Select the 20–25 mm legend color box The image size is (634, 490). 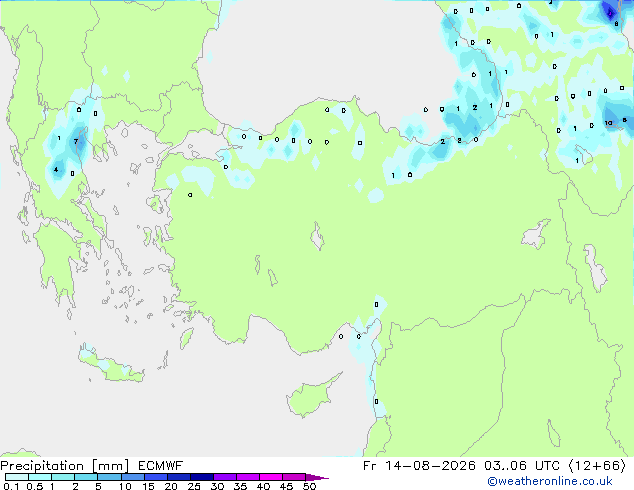click(178, 477)
